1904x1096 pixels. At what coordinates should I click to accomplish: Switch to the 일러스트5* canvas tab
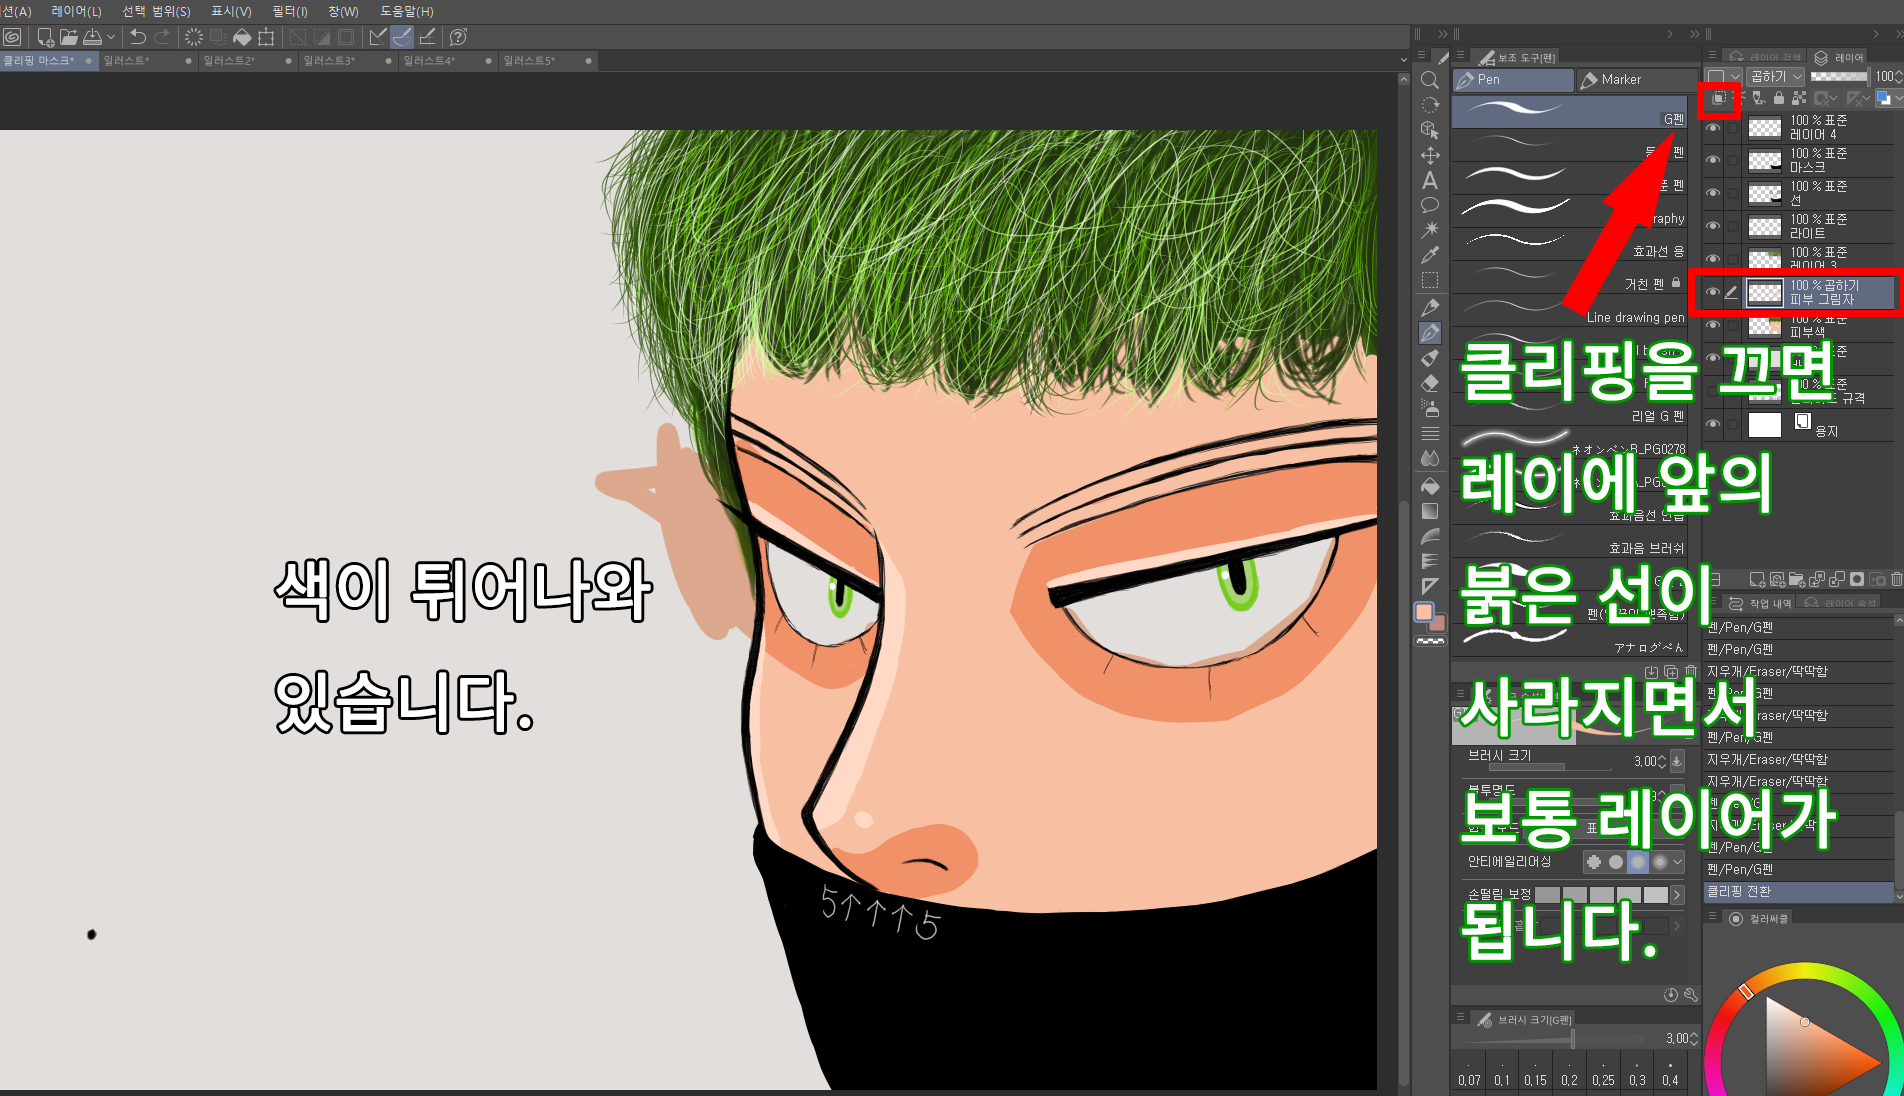tap(547, 61)
